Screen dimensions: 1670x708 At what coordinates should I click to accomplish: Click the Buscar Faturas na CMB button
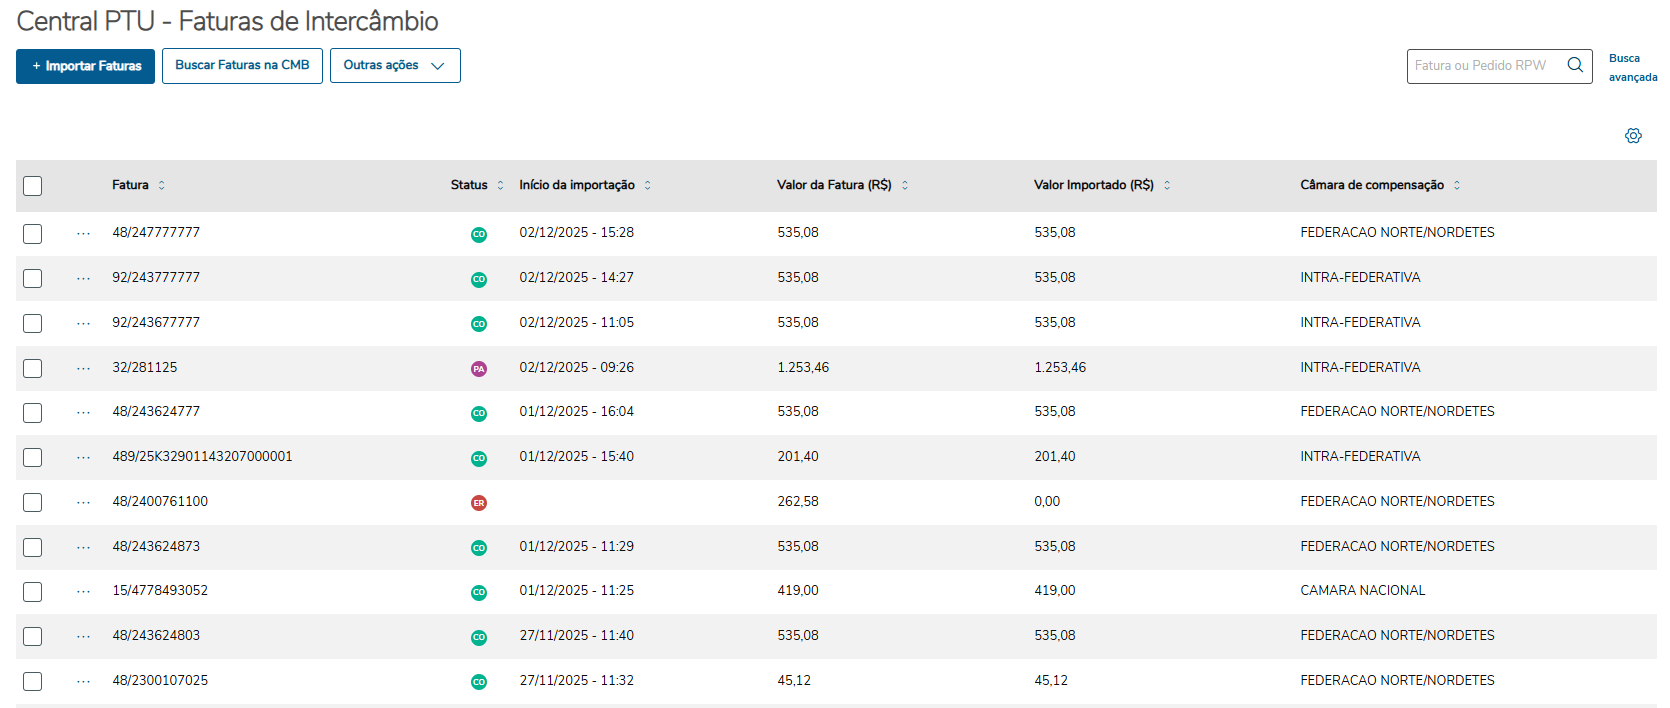click(x=242, y=66)
